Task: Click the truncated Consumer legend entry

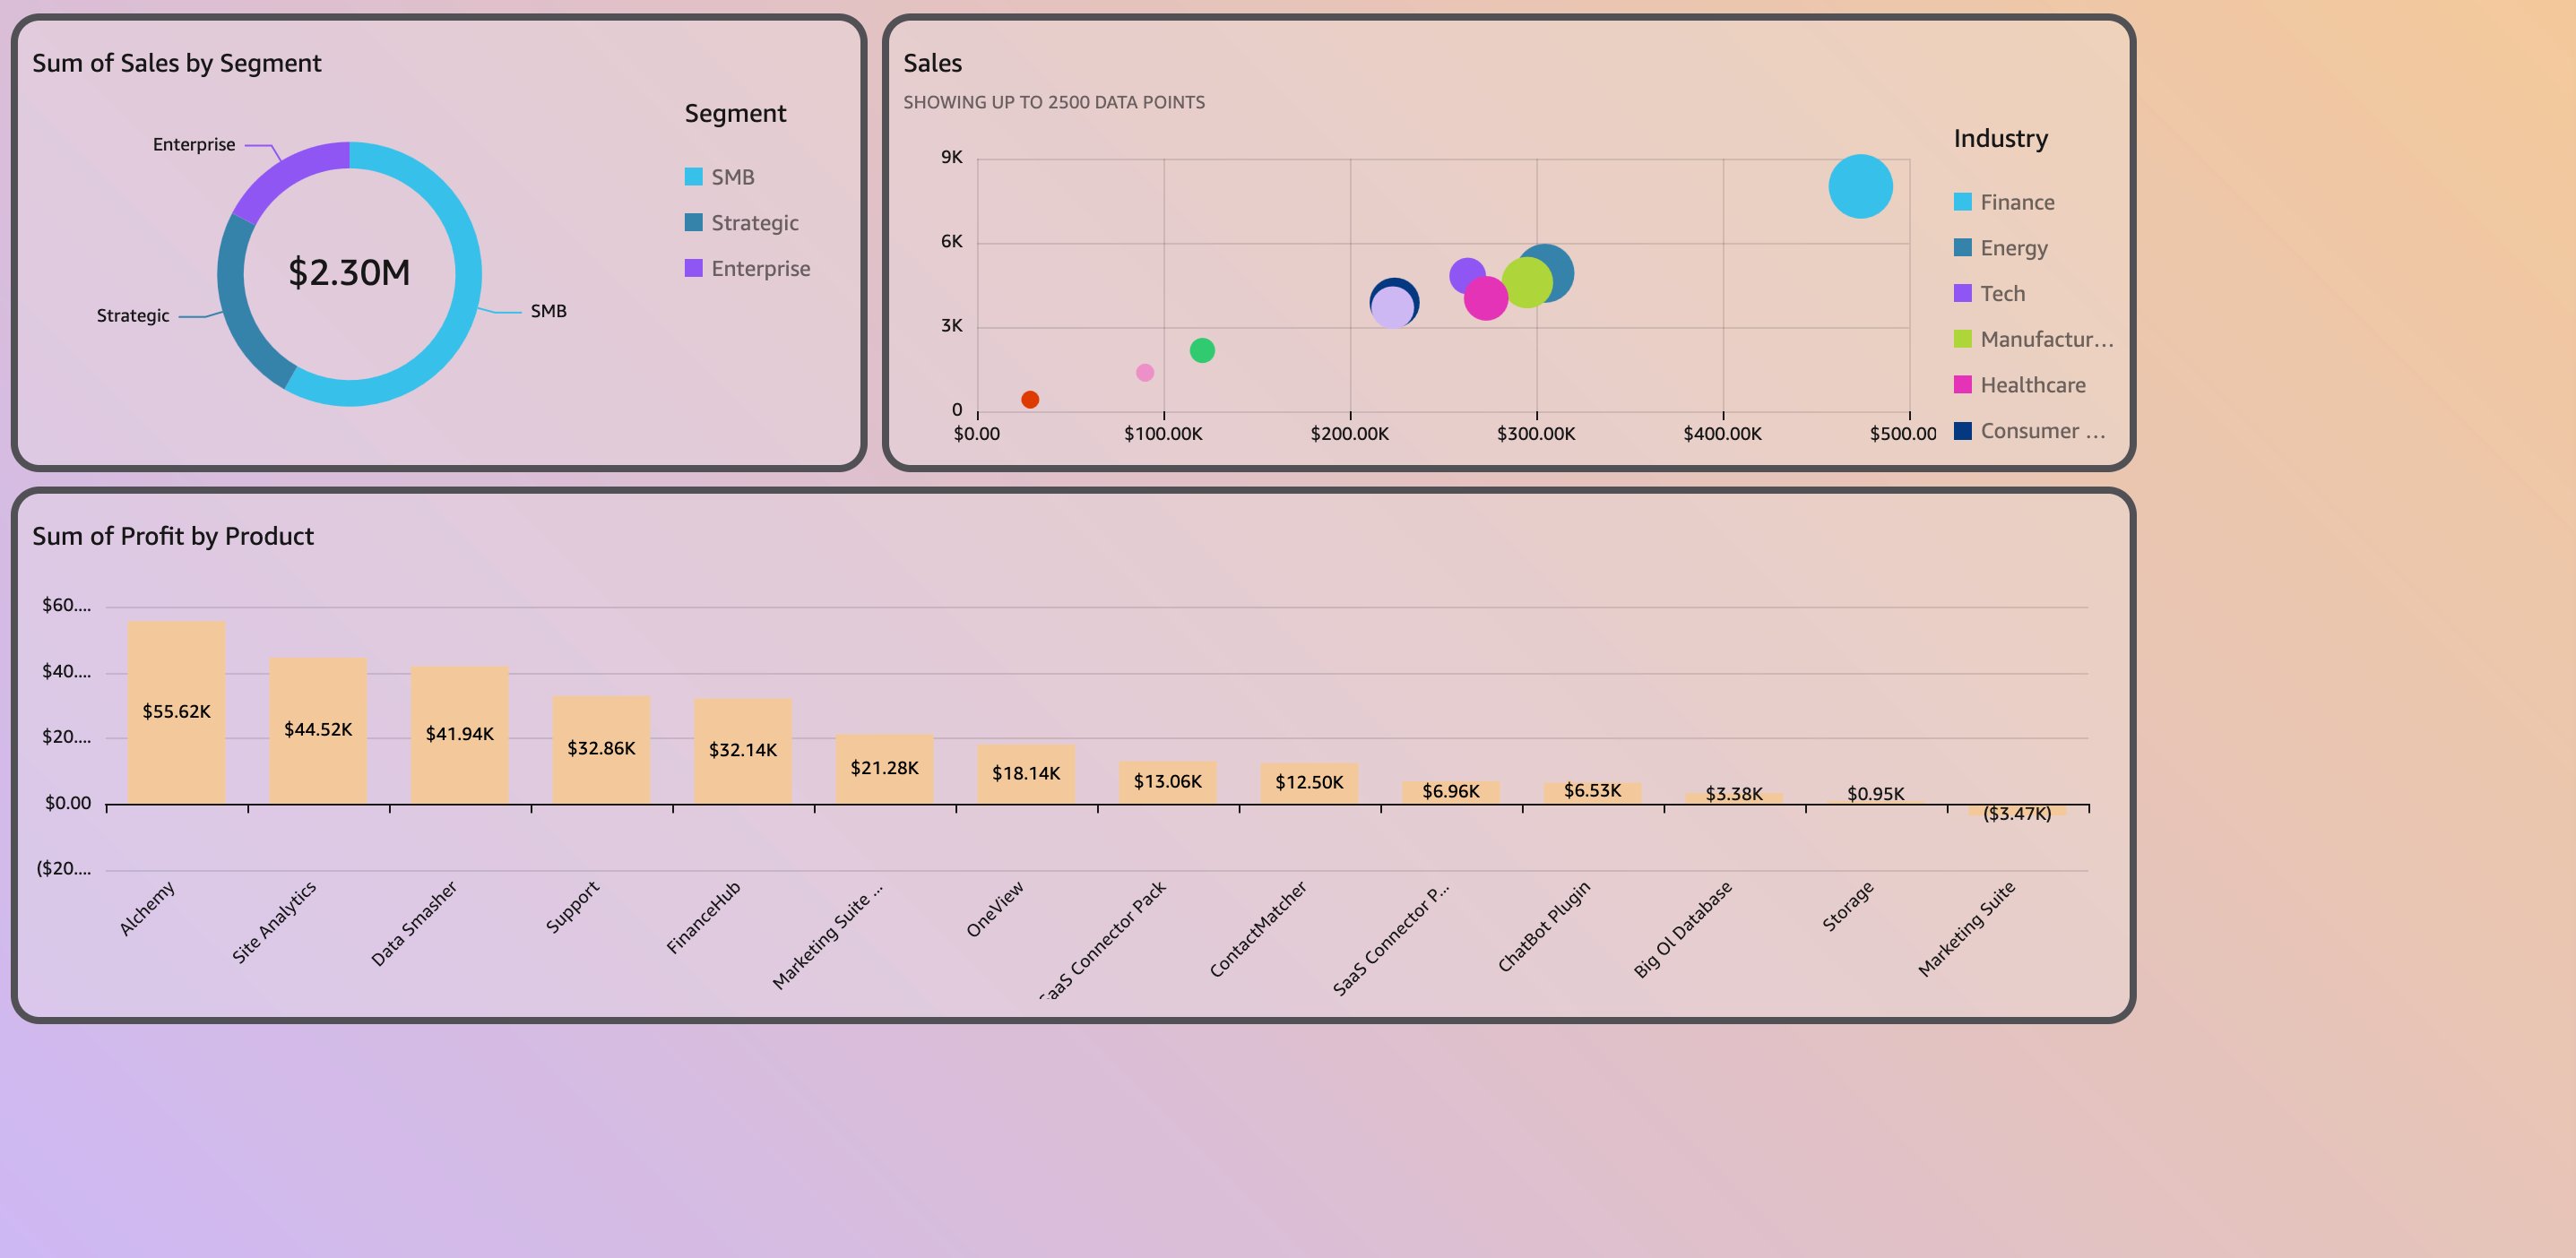Action: 2042,431
